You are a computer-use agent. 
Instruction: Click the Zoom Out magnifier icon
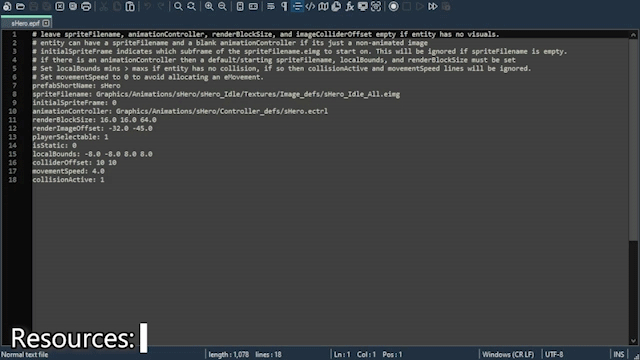(222, 6)
